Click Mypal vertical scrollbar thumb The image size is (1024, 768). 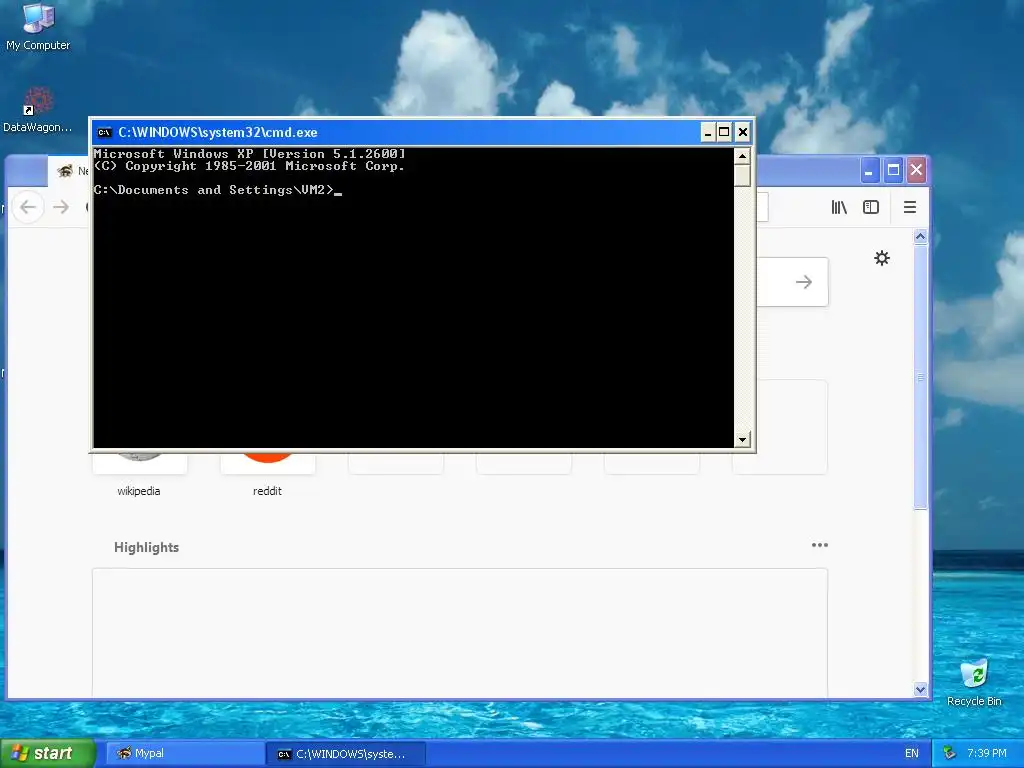point(920,377)
